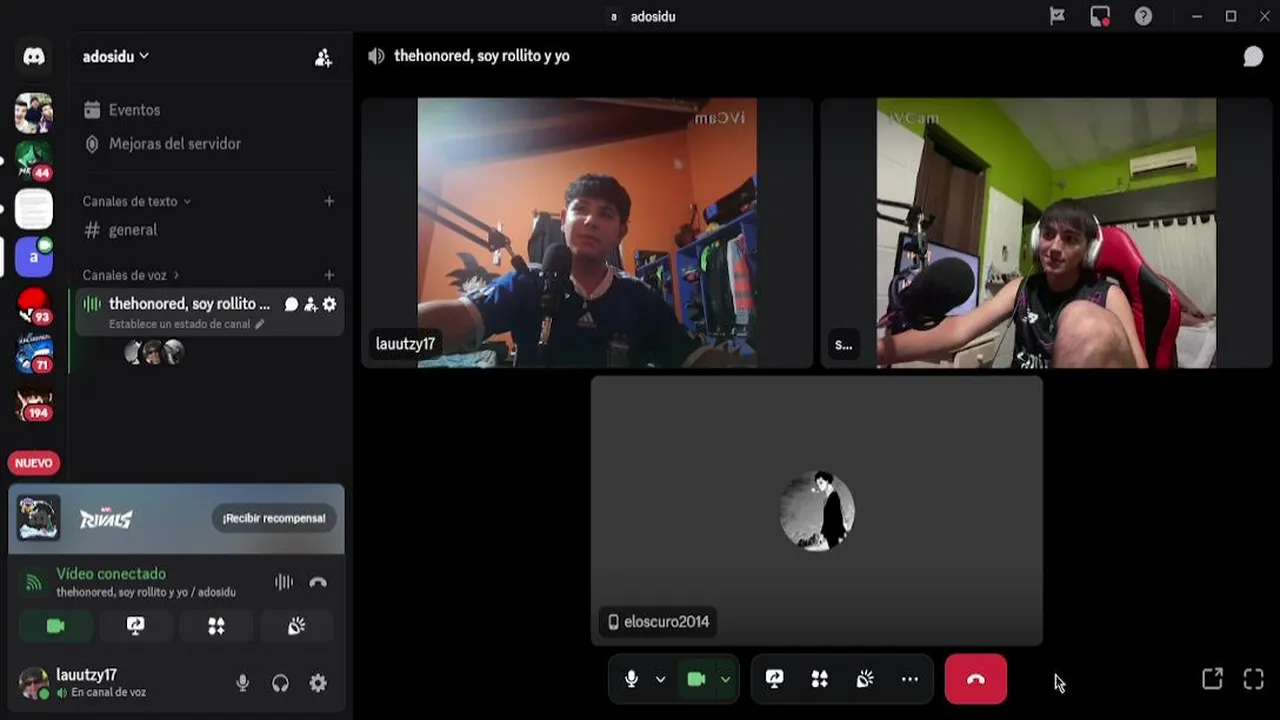Open the server with 71 notifications
1280x720 pixels.
click(x=34, y=353)
